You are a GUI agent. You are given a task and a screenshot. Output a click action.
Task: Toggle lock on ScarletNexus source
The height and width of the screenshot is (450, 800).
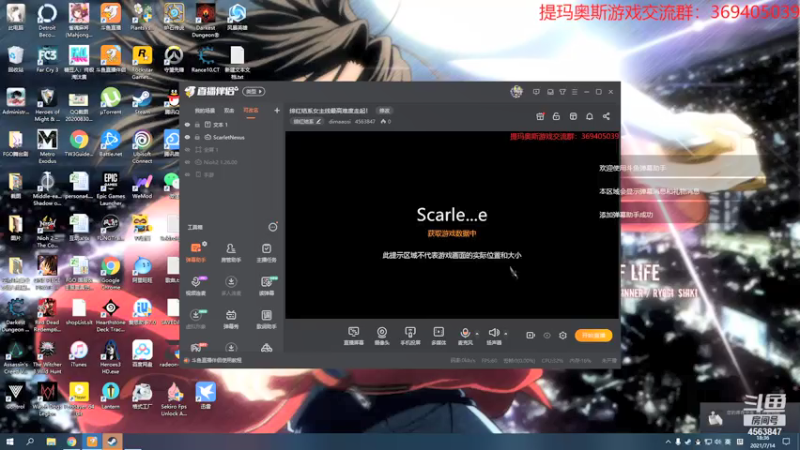click(197, 137)
